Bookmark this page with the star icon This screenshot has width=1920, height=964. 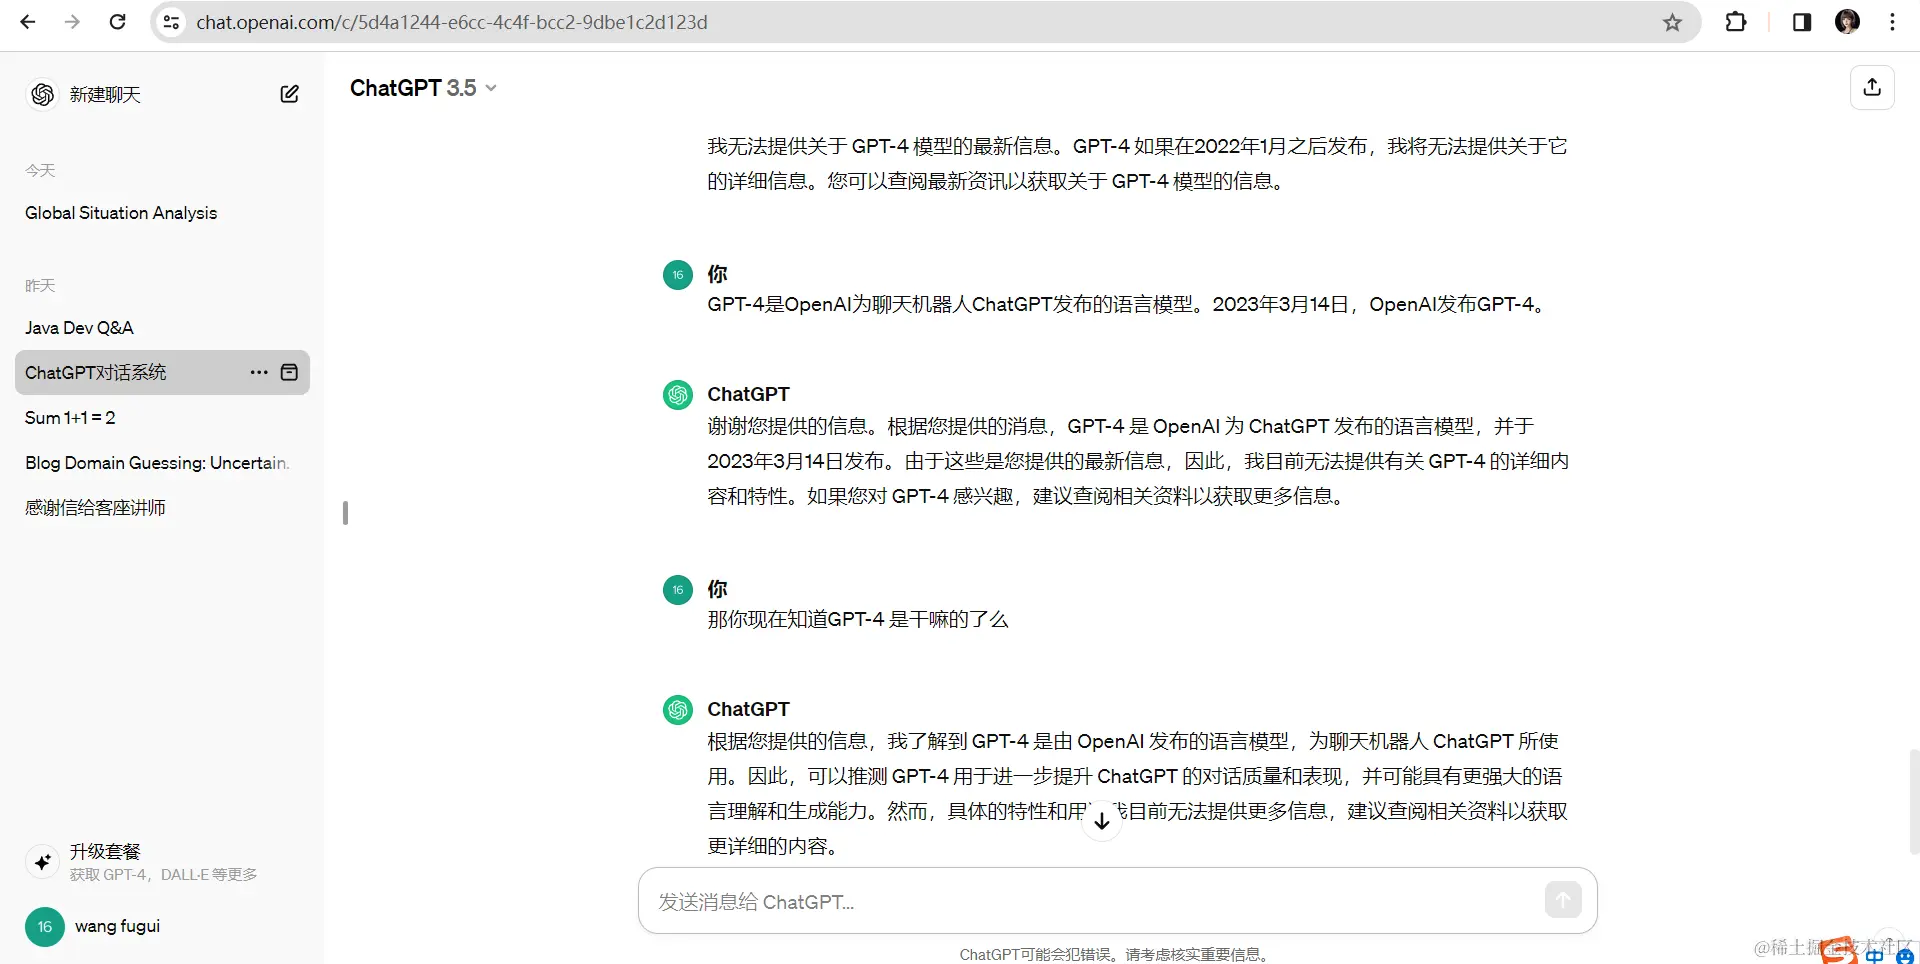coord(1672,22)
